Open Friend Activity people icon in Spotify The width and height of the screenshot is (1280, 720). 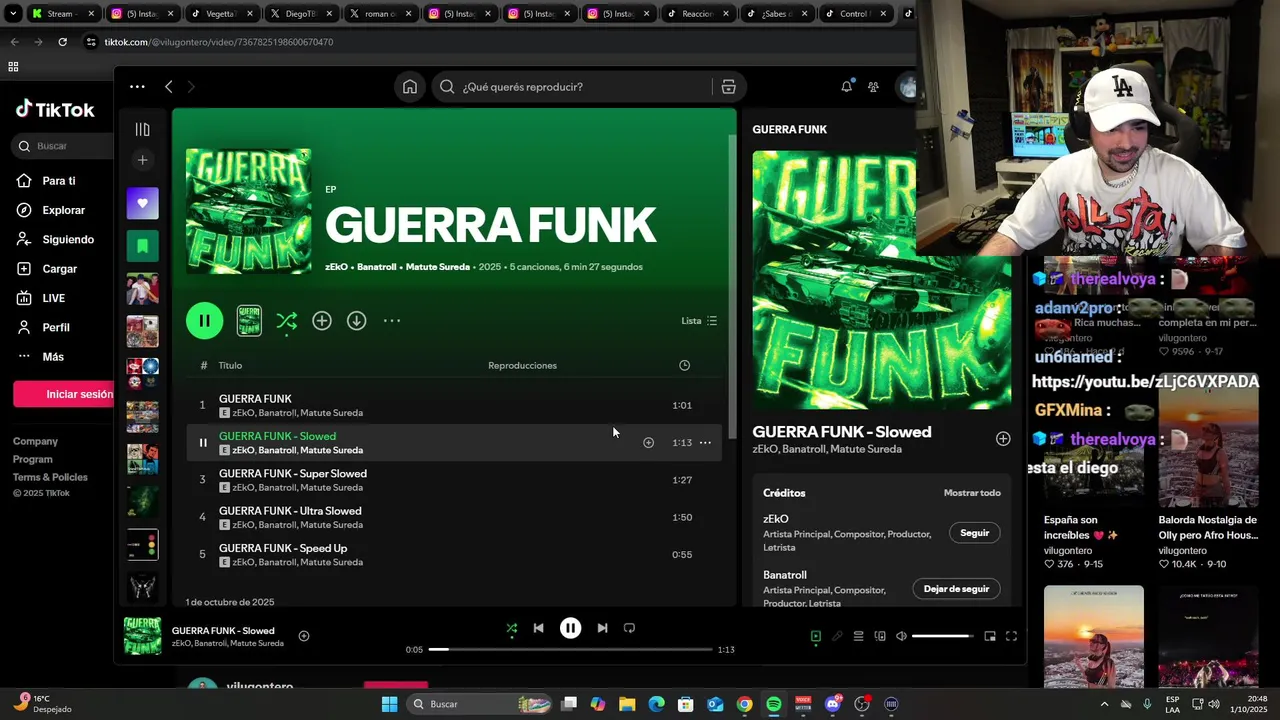coord(873,87)
